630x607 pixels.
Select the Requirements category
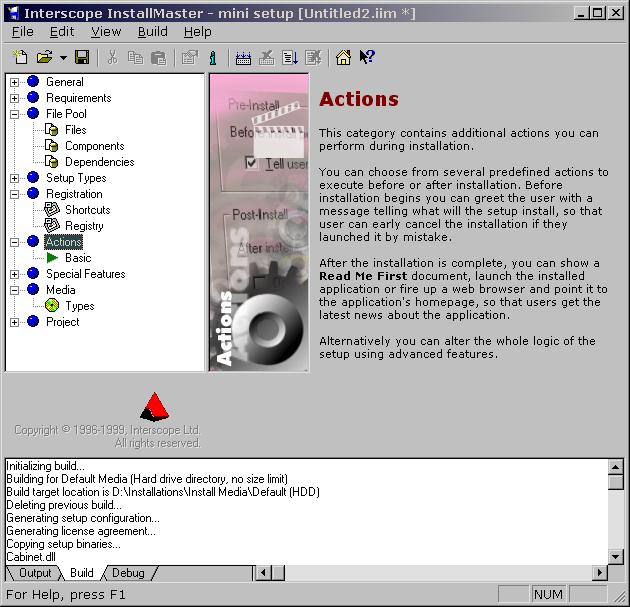[x=79, y=98]
